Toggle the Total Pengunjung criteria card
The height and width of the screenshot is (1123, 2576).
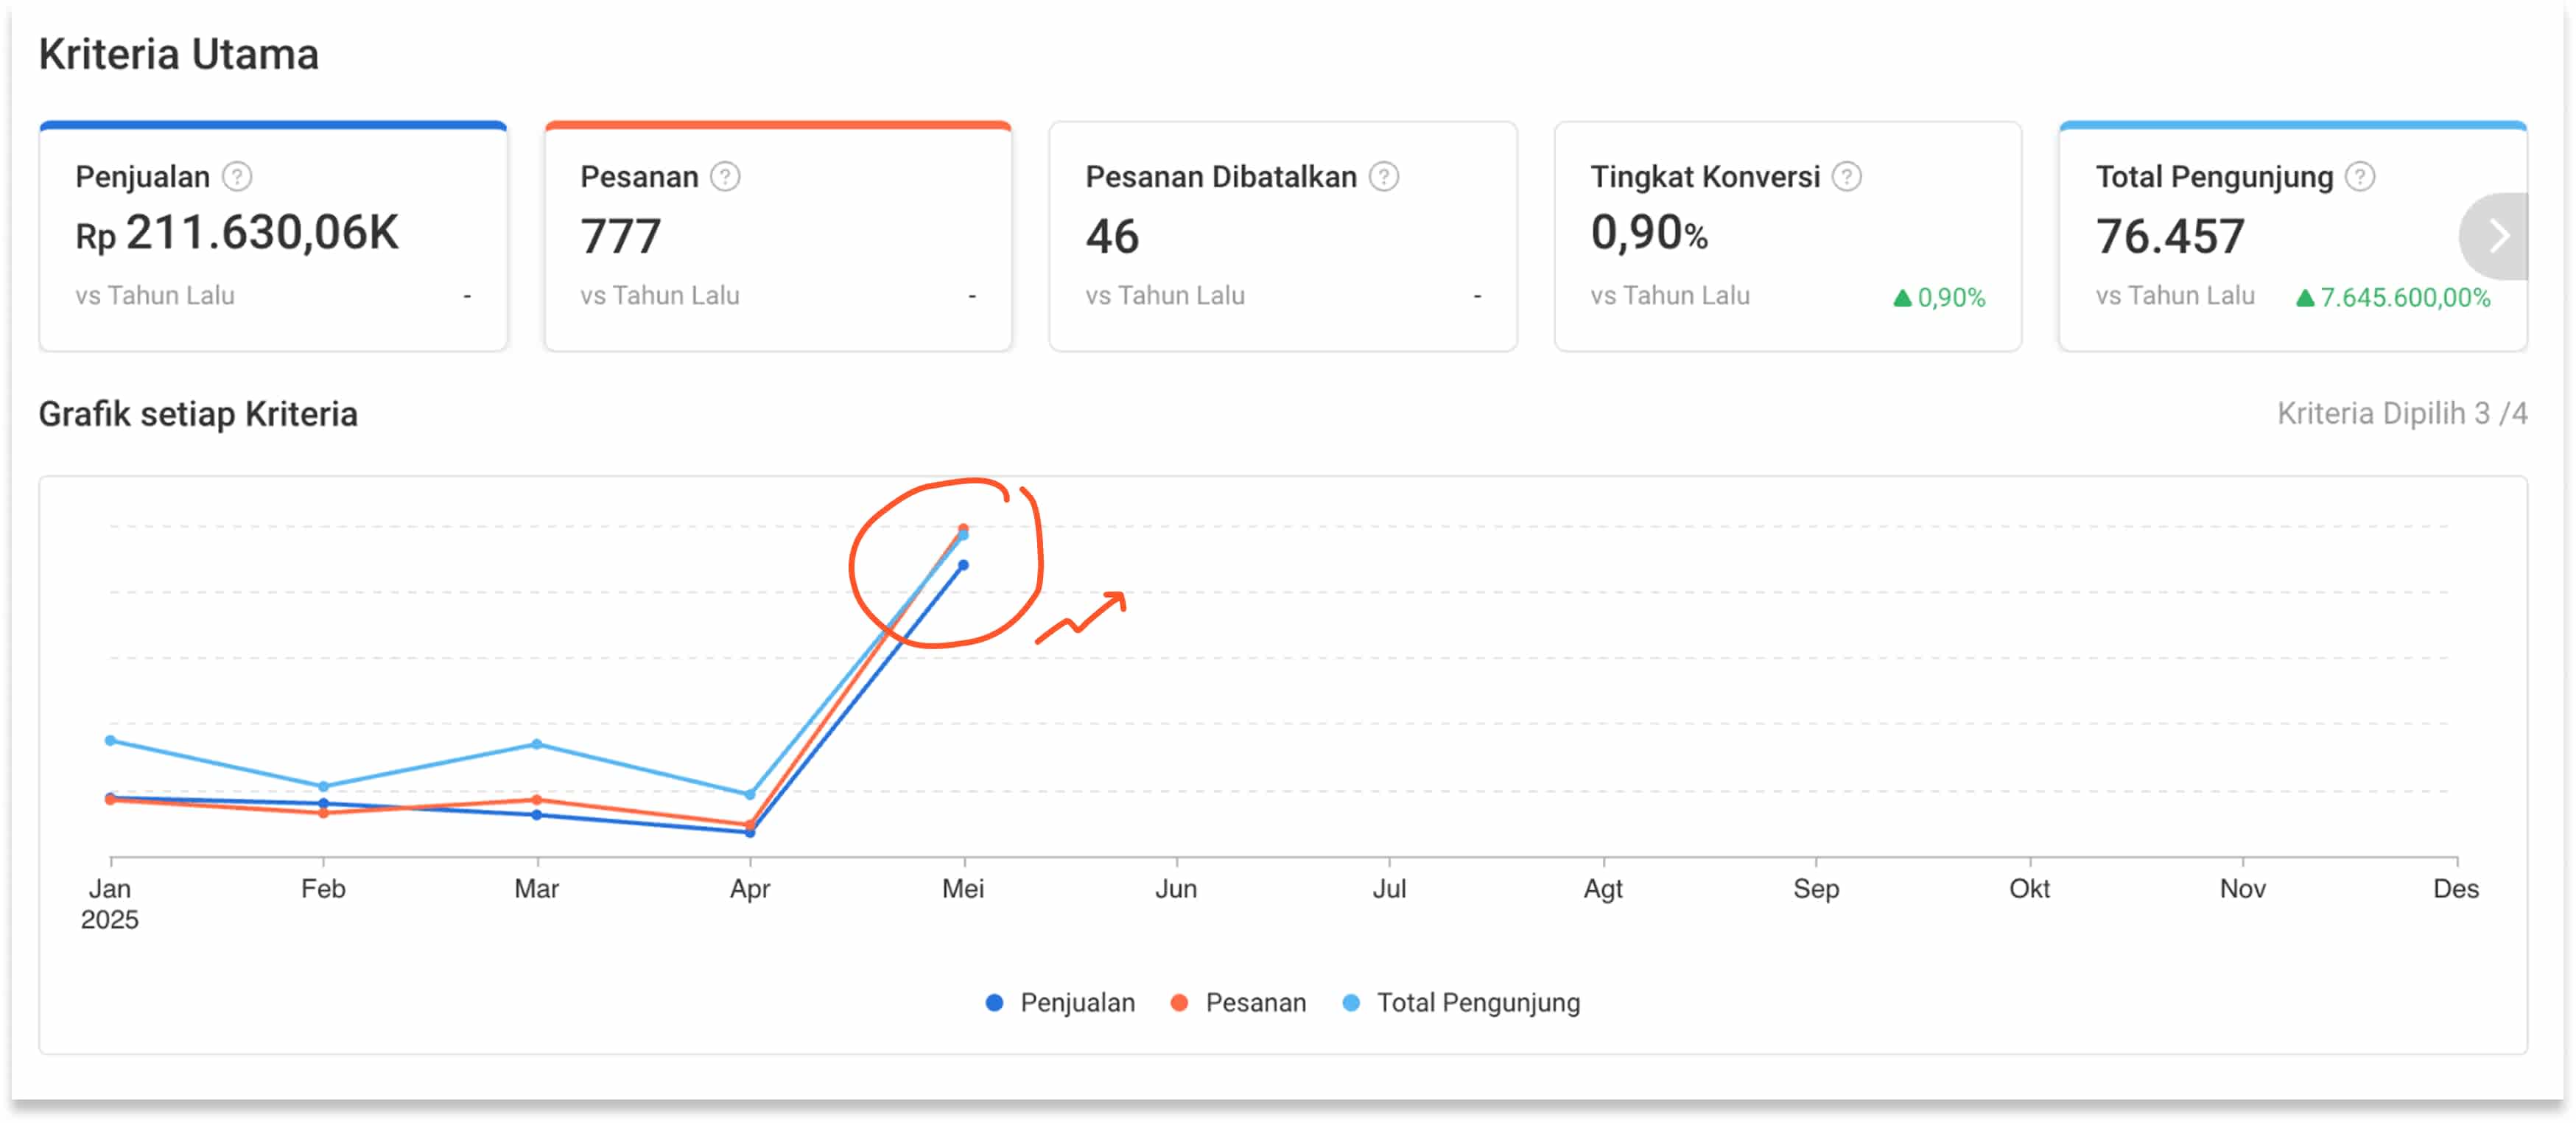click(2293, 237)
